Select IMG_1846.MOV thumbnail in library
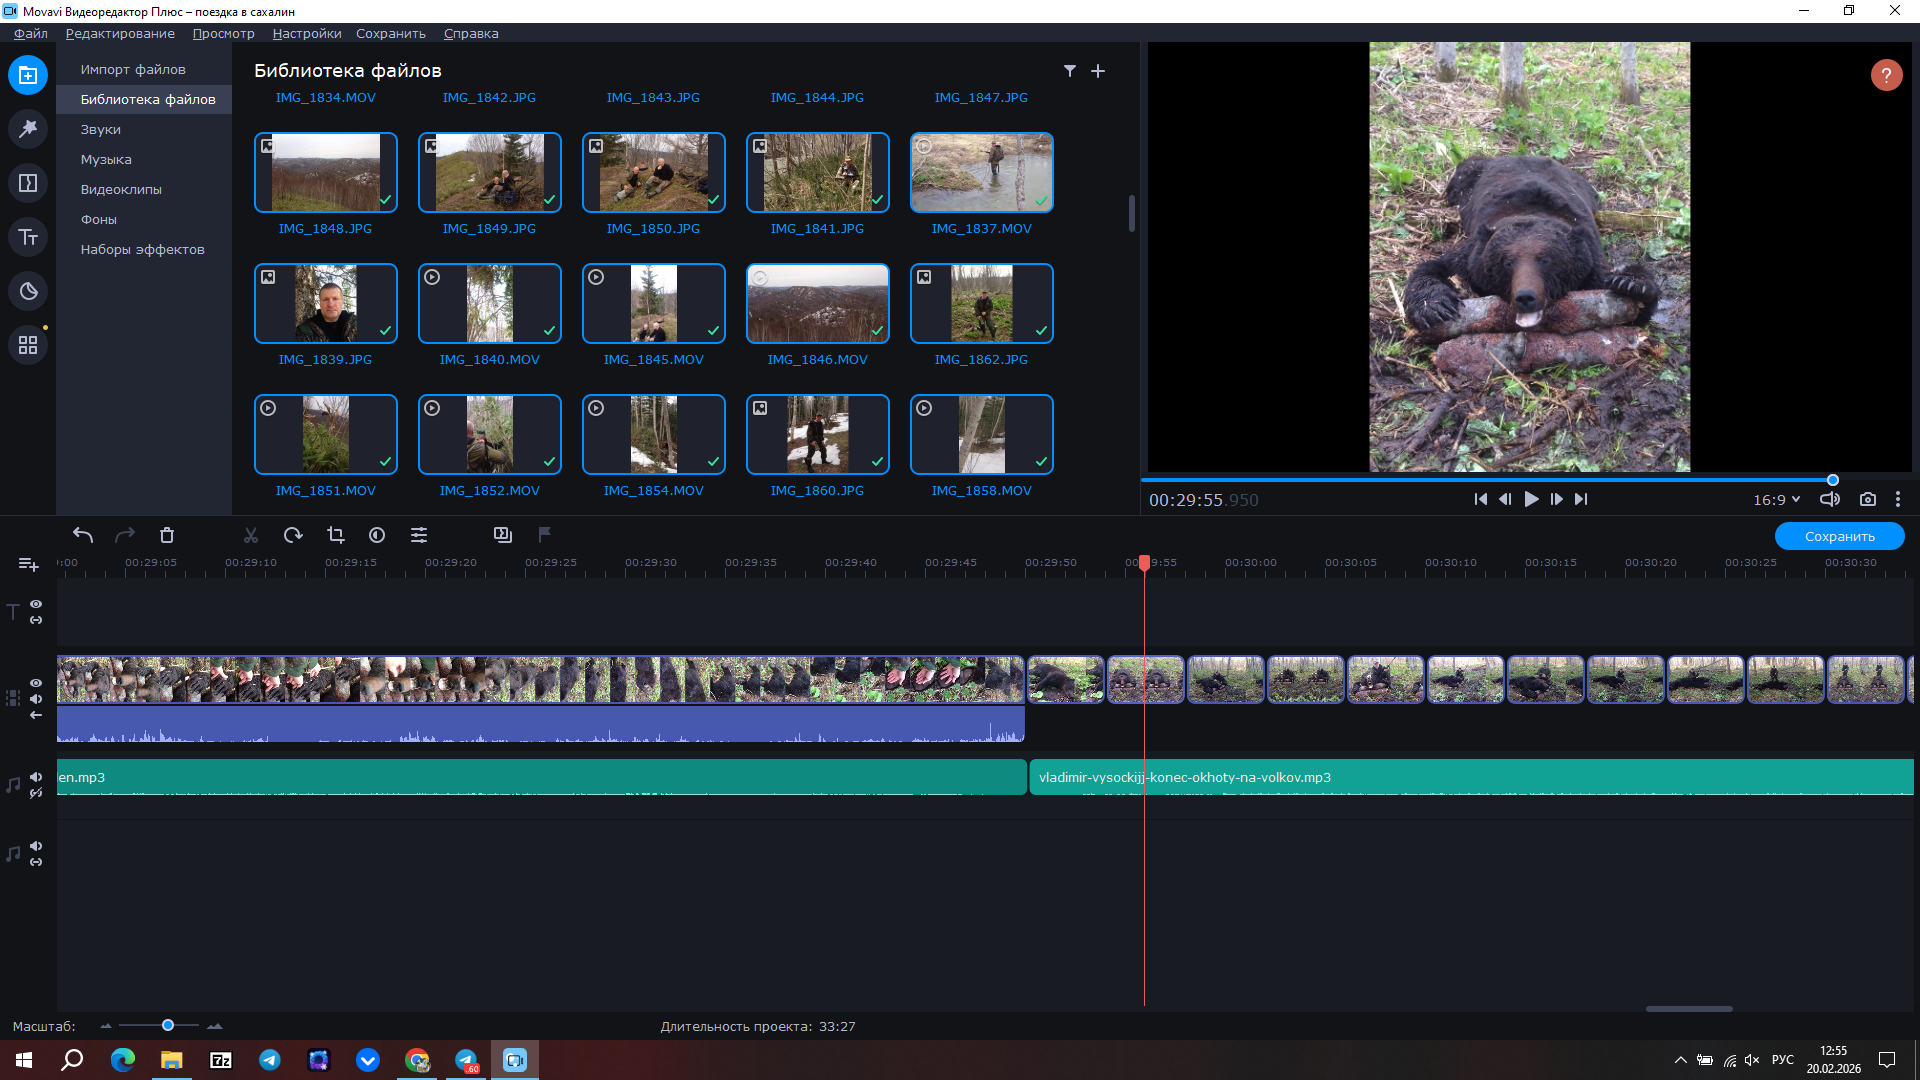The width and height of the screenshot is (1920, 1080). coord(817,304)
